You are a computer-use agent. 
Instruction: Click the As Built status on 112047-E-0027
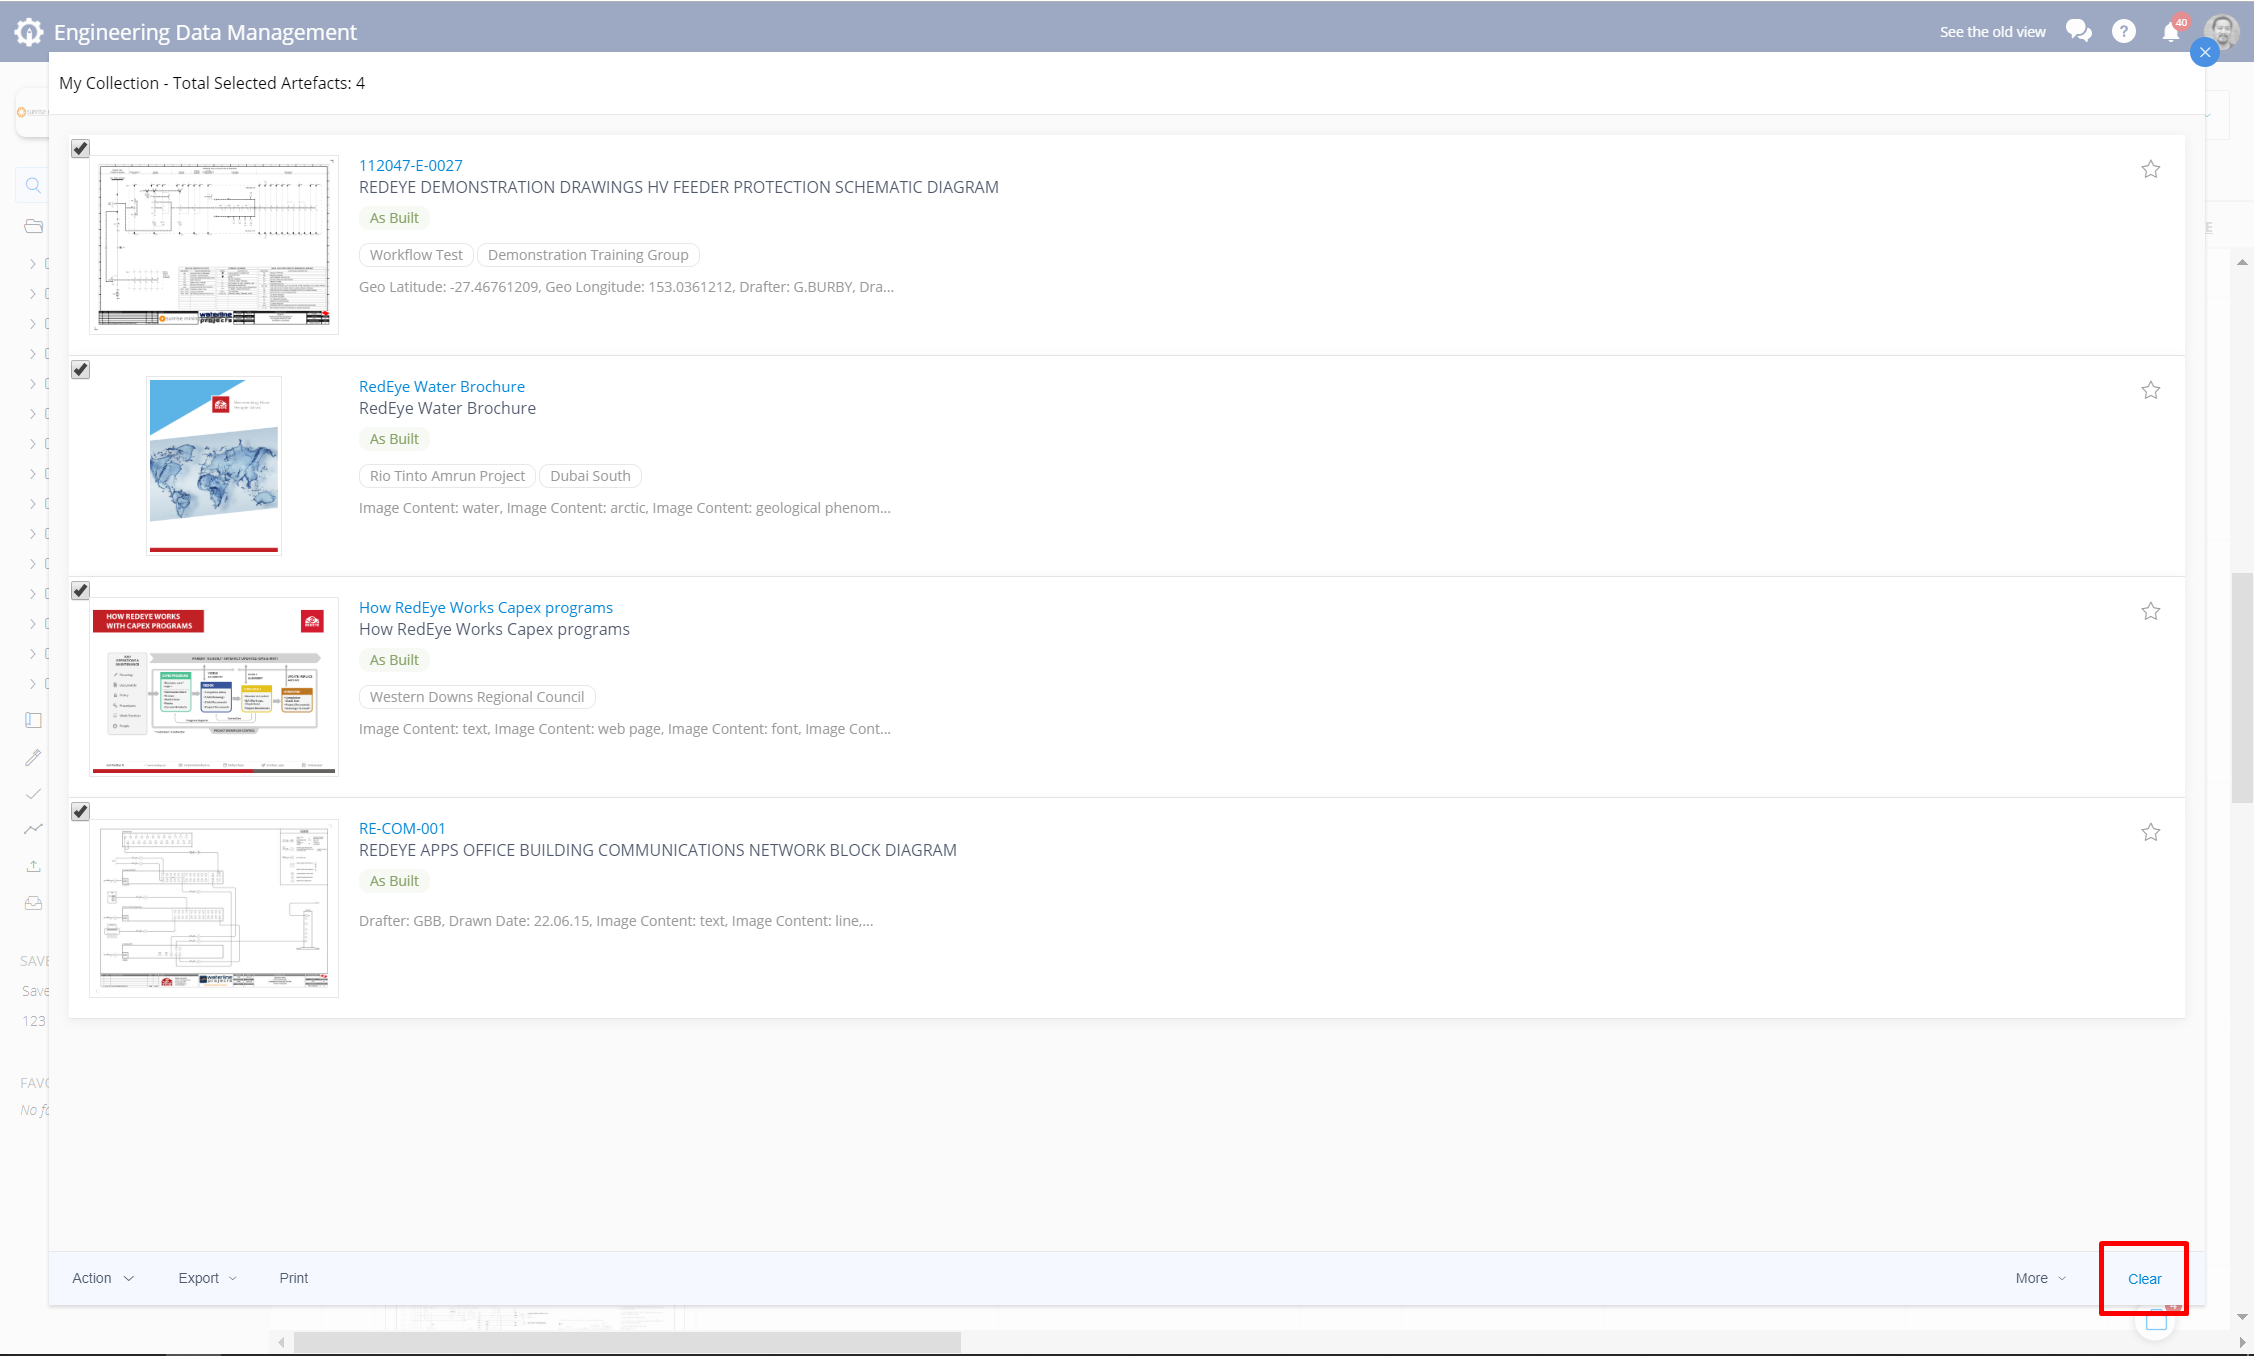click(394, 218)
